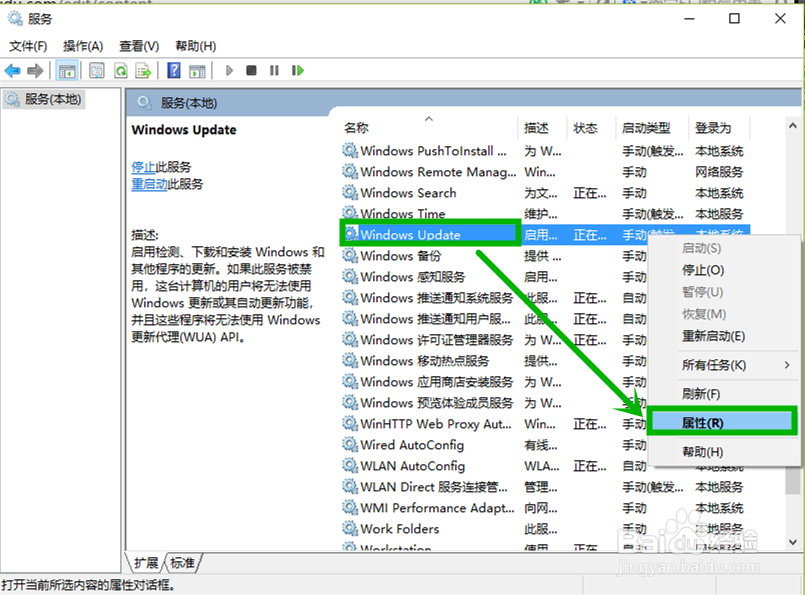Click the scrollbar down arrow in services list
The image size is (805, 595).
point(793,542)
